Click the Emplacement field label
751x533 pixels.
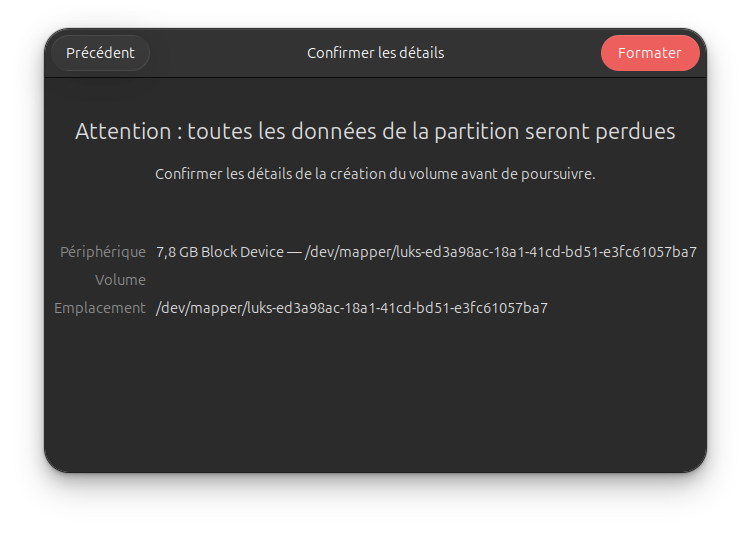100,308
